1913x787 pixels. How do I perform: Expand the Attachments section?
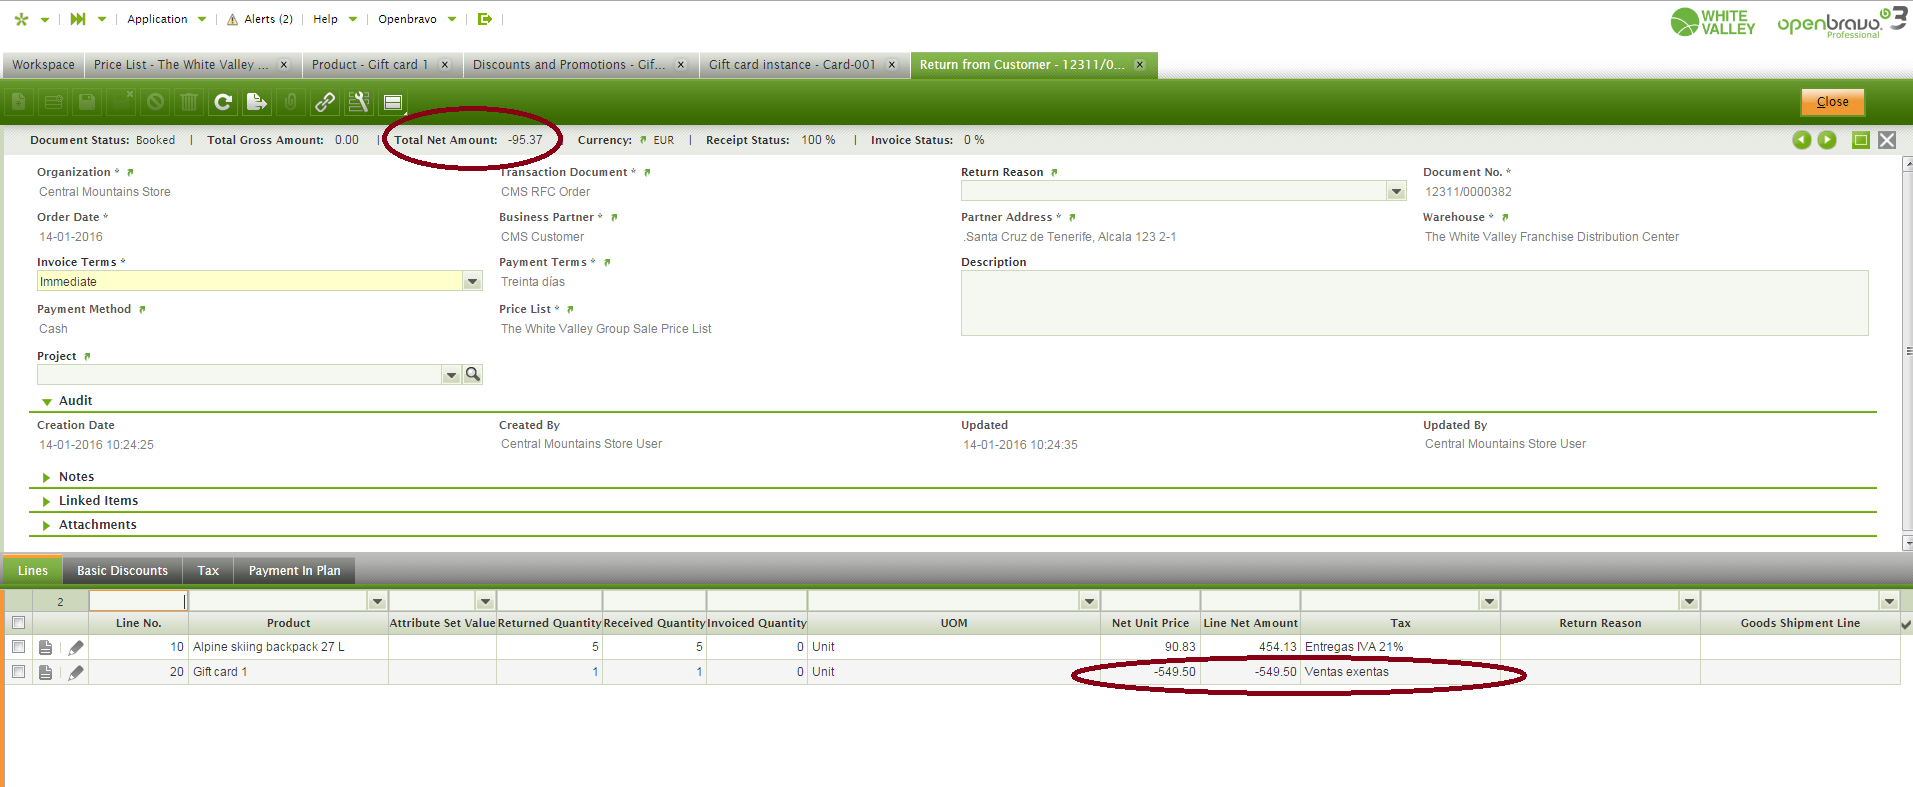tap(47, 525)
